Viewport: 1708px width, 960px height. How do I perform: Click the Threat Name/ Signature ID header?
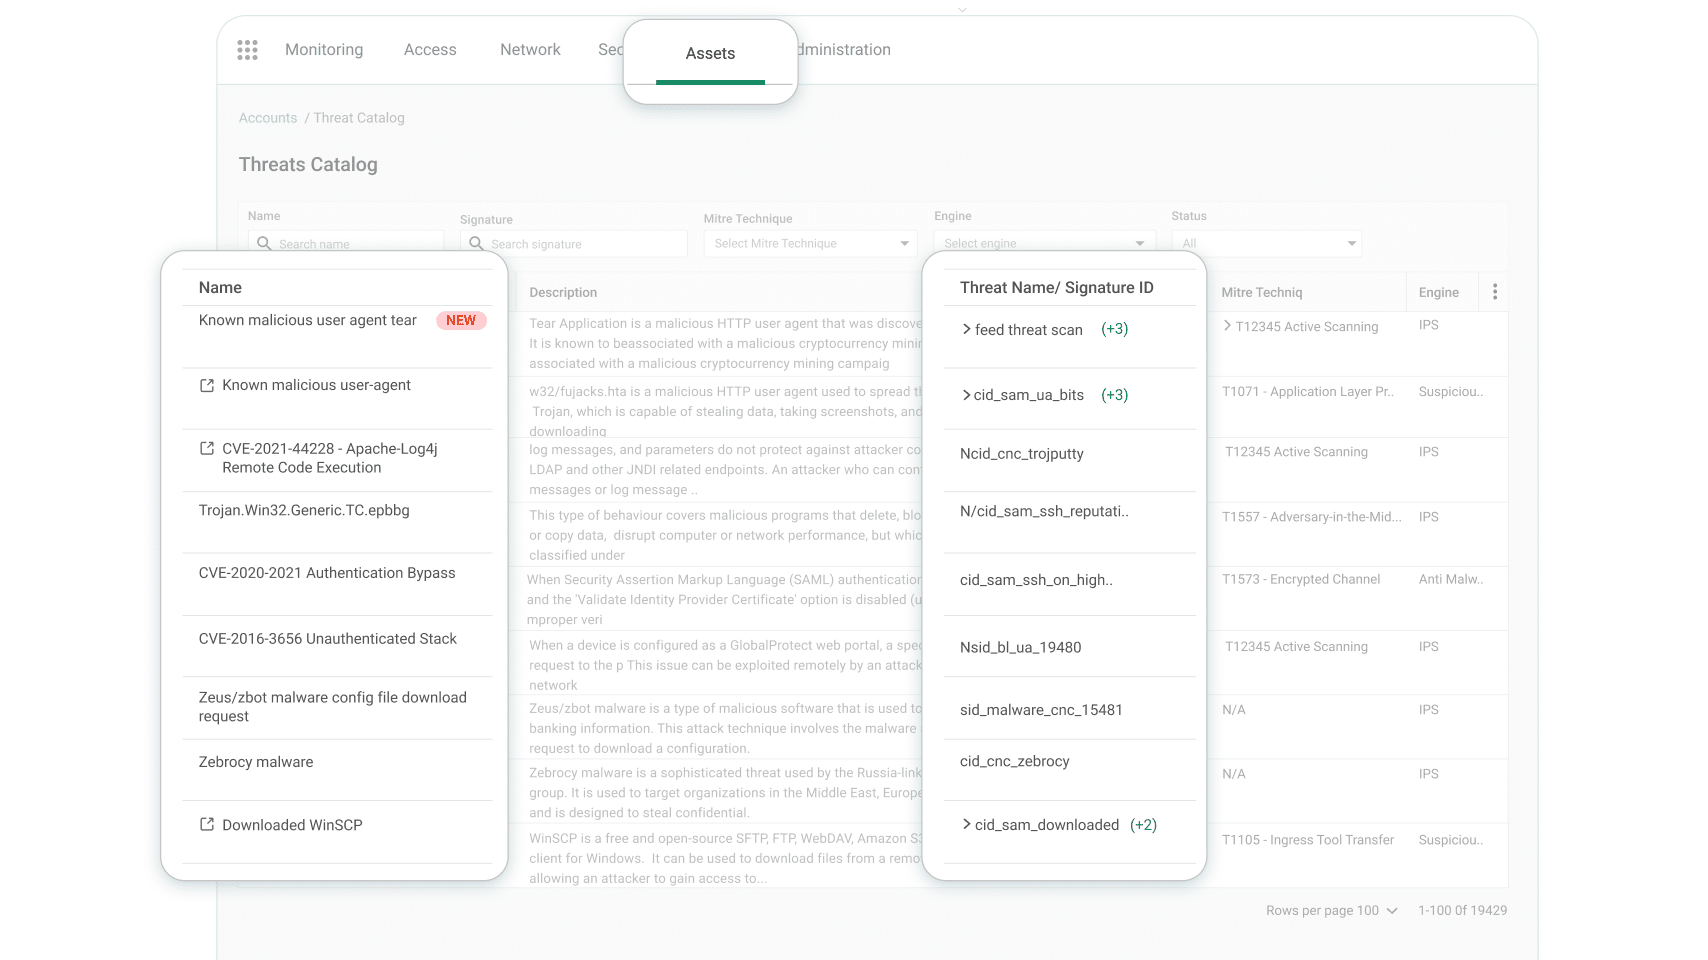point(1057,288)
